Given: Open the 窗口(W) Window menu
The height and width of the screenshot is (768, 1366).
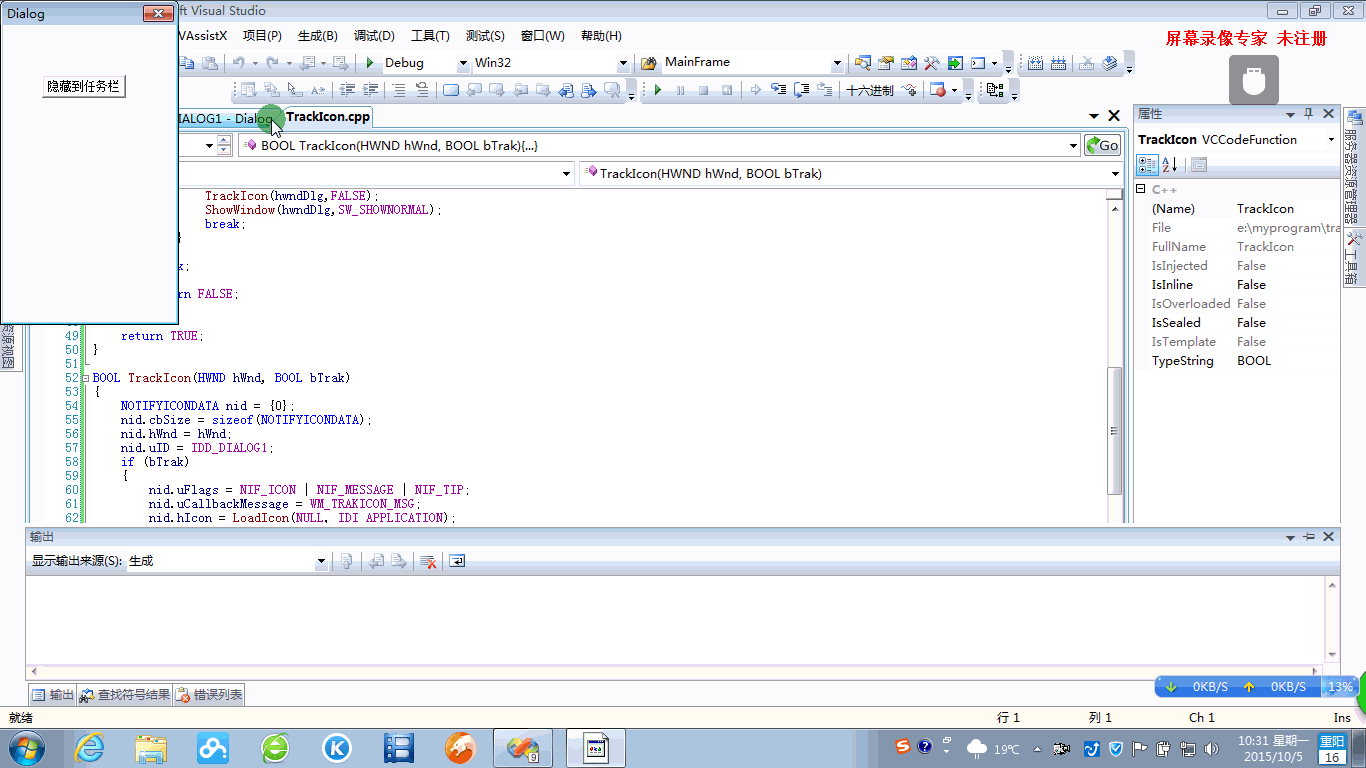Looking at the screenshot, I should (x=543, y=36).
